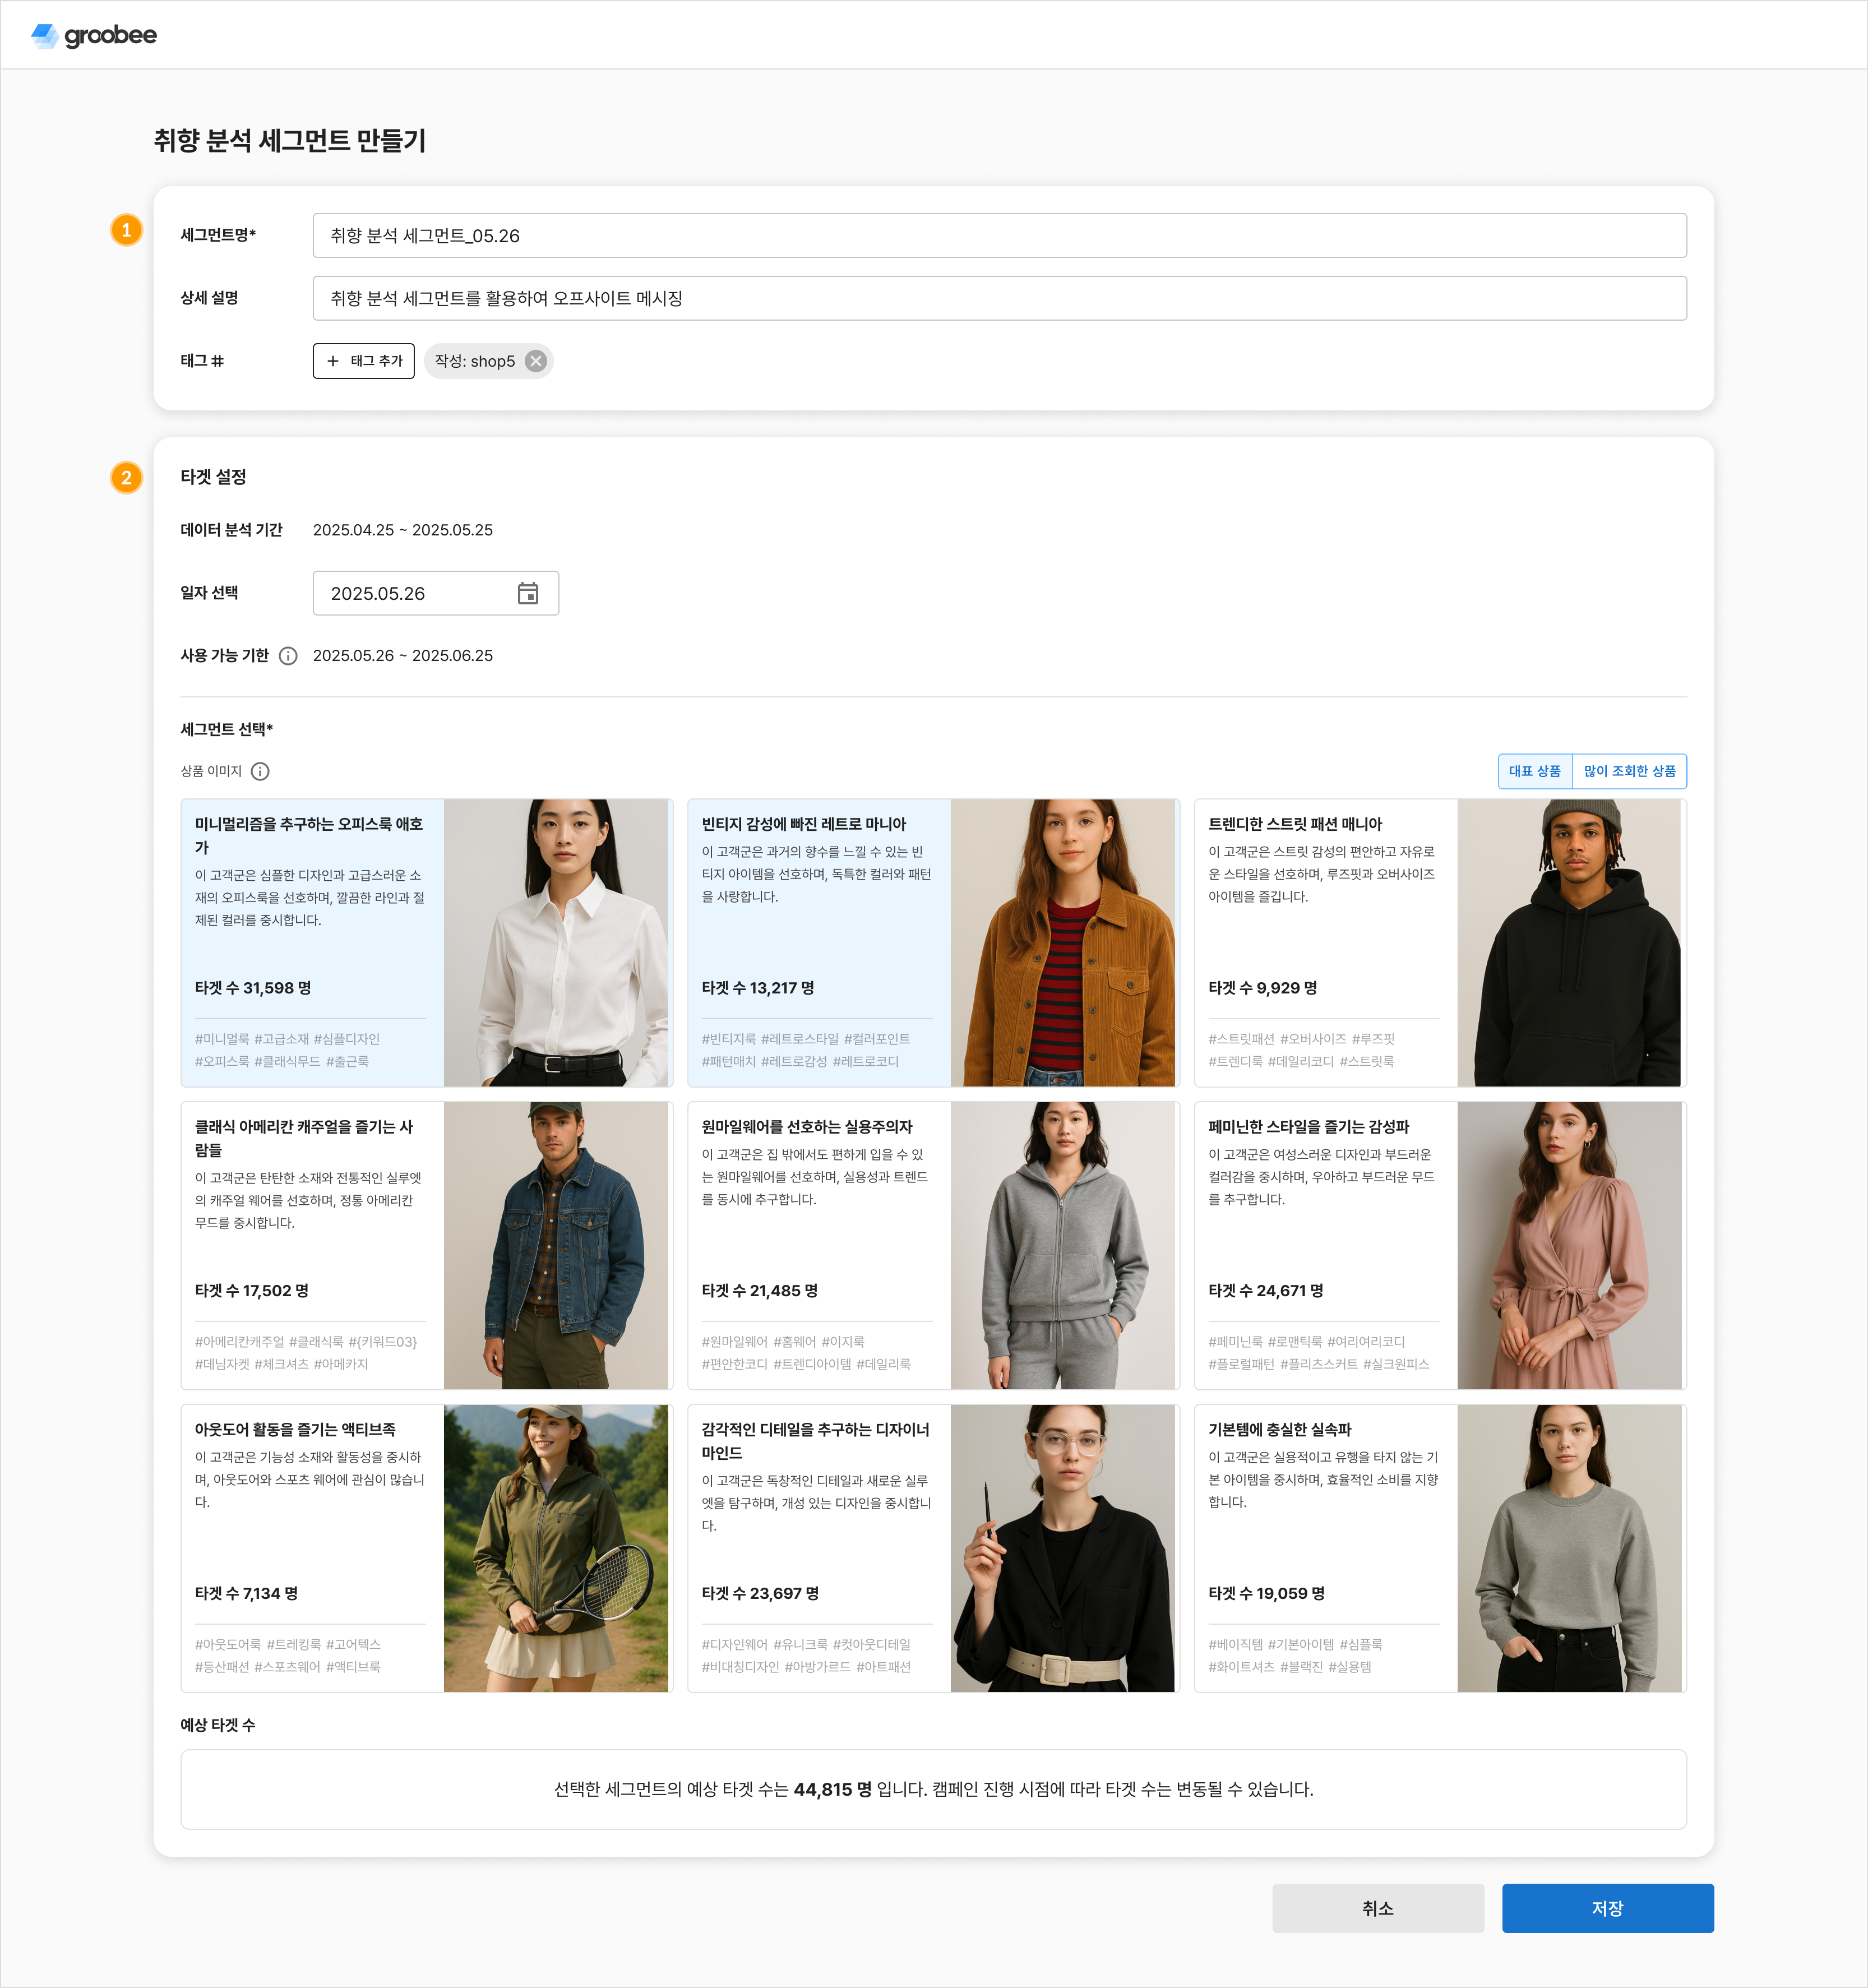Select 원마일웨어를 선호하는 실용주의자 segment card

tap(934, 1246)
